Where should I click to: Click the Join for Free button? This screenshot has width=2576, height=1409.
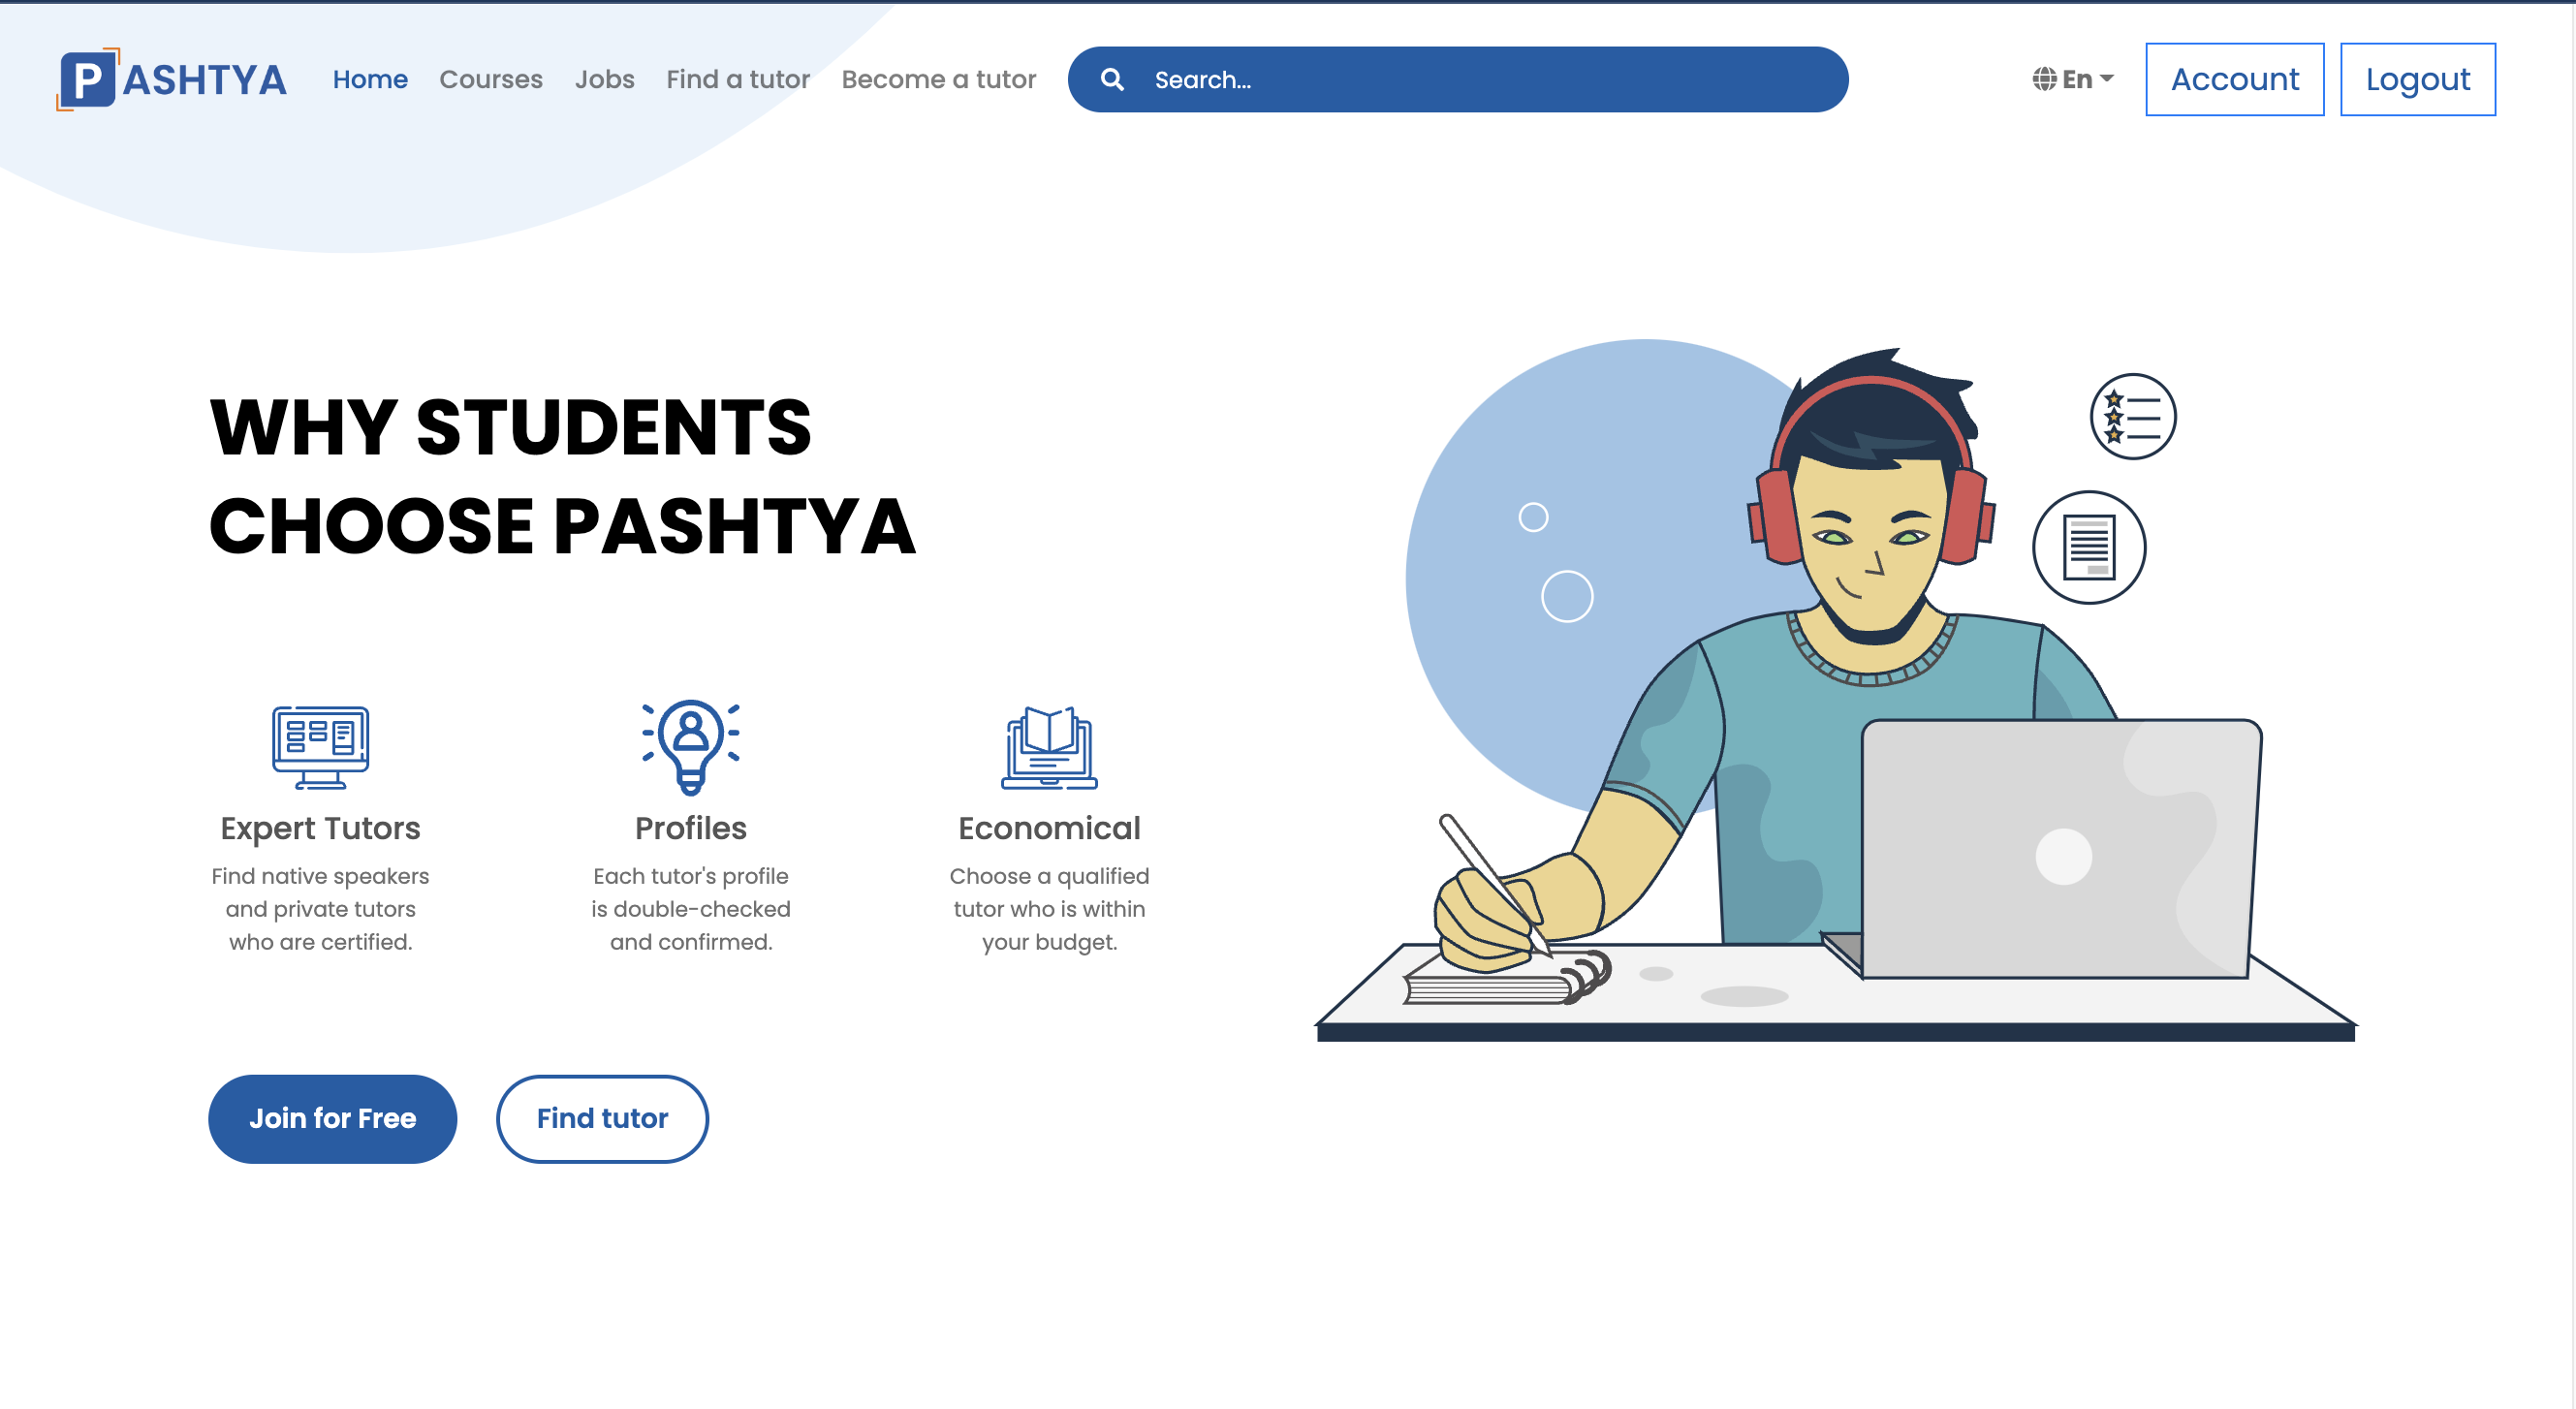[332, 1118]
